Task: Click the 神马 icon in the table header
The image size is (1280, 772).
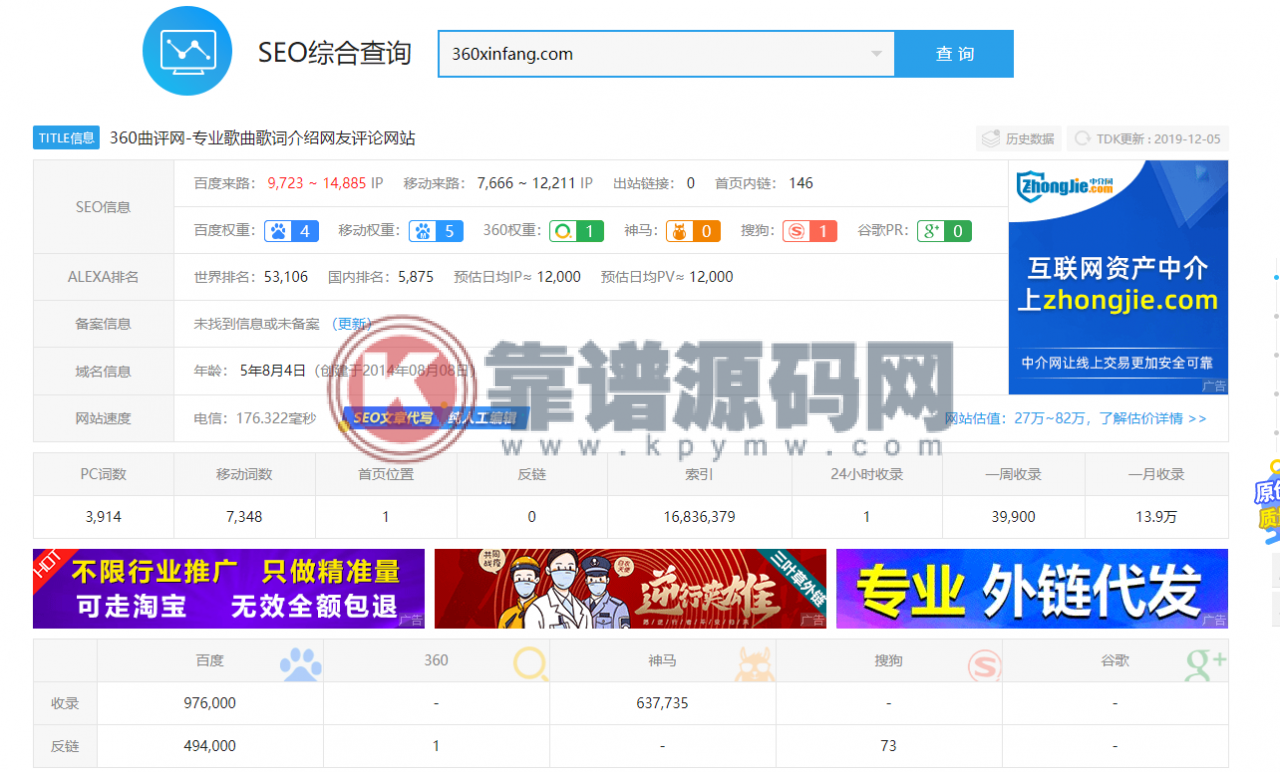Action: pyautogui.click(x=756, y=664)
